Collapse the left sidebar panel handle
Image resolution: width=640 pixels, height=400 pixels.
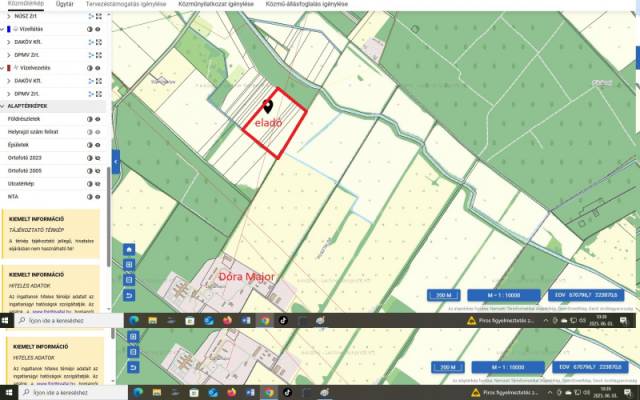(x=115, y=160)
